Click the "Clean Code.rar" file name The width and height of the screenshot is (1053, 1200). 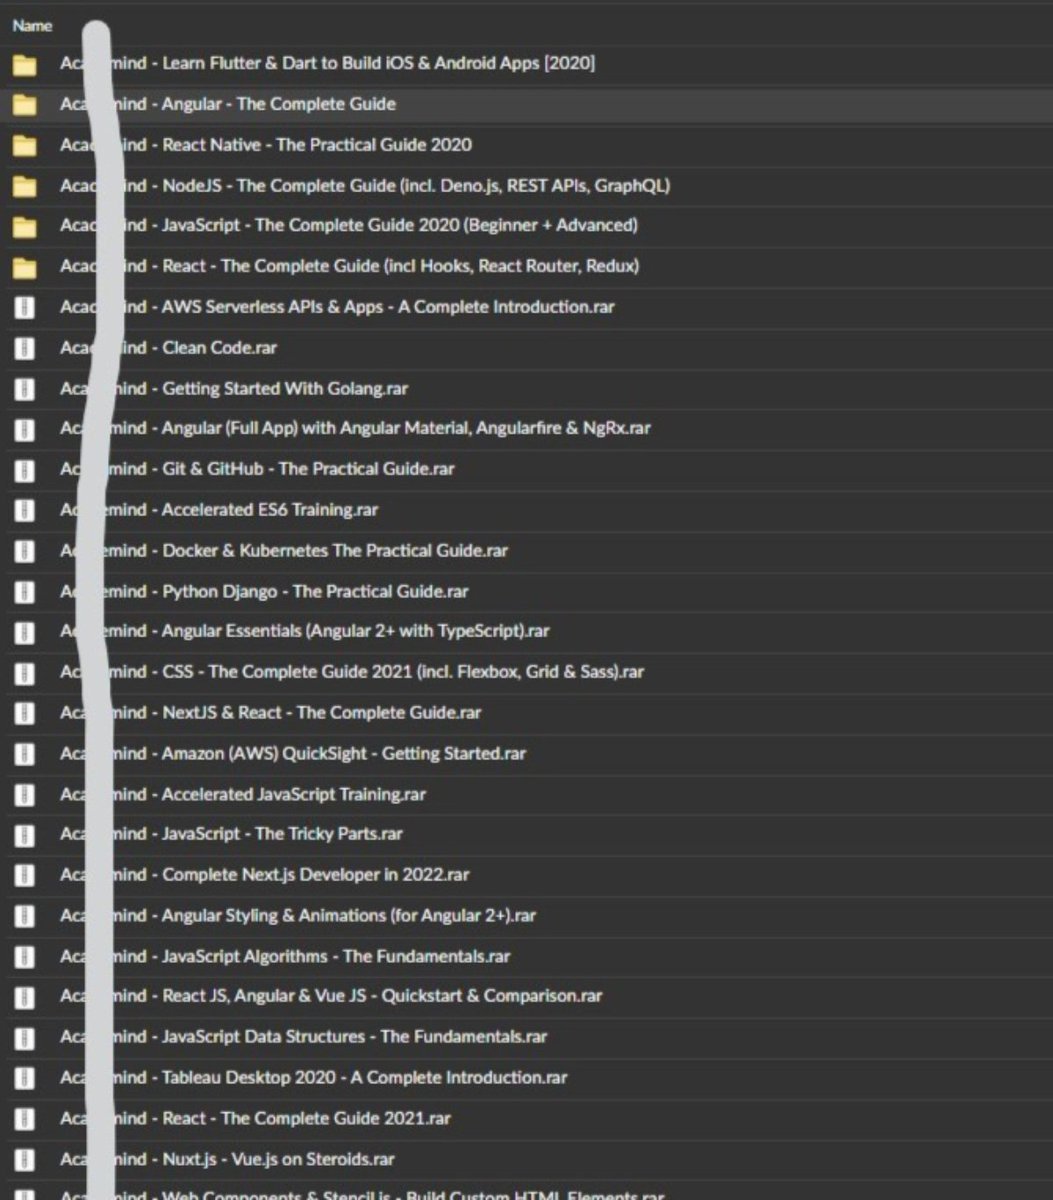(220, 348)
